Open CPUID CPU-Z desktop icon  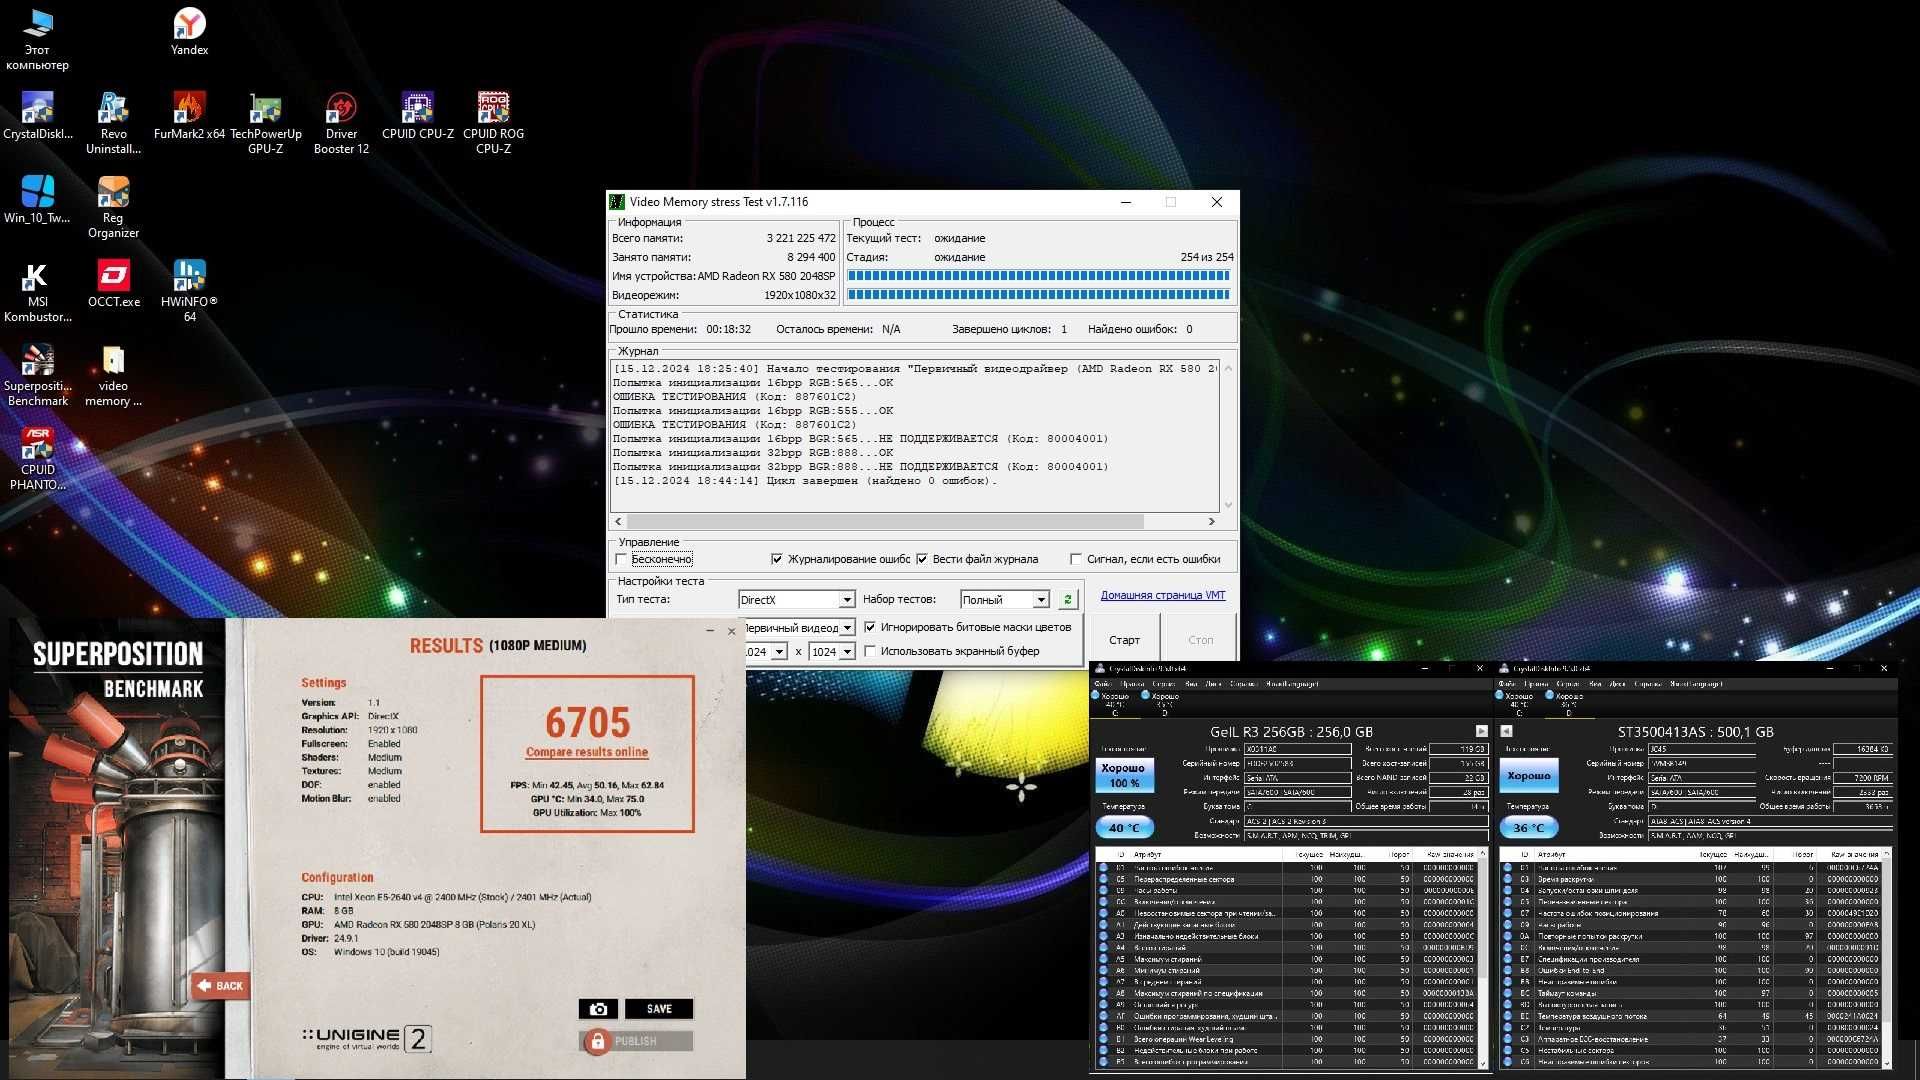pos(417,116)
